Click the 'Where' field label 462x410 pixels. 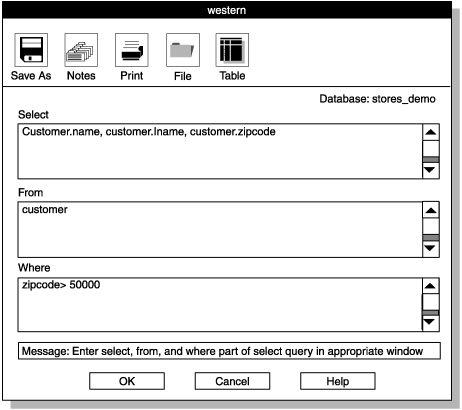pyautogui.click(x=34, y=267)
